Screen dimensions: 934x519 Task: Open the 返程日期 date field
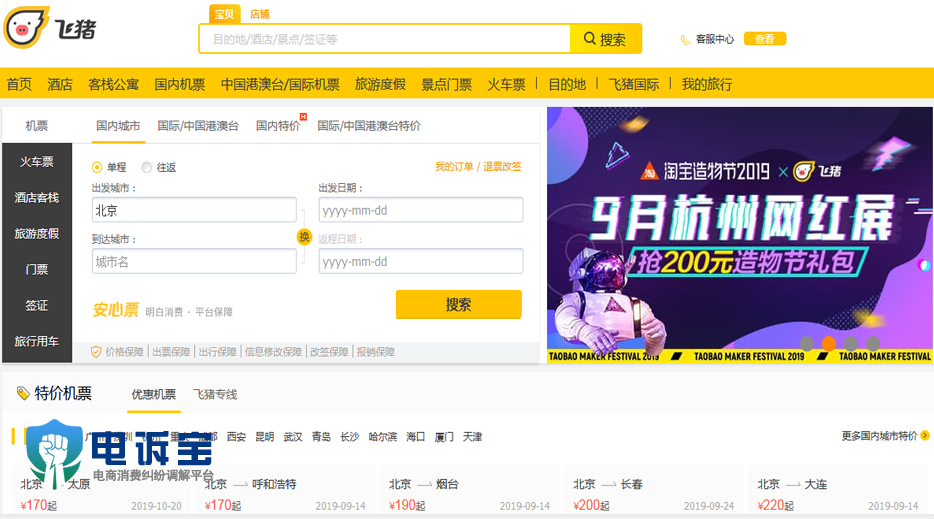tap(421, 261)
